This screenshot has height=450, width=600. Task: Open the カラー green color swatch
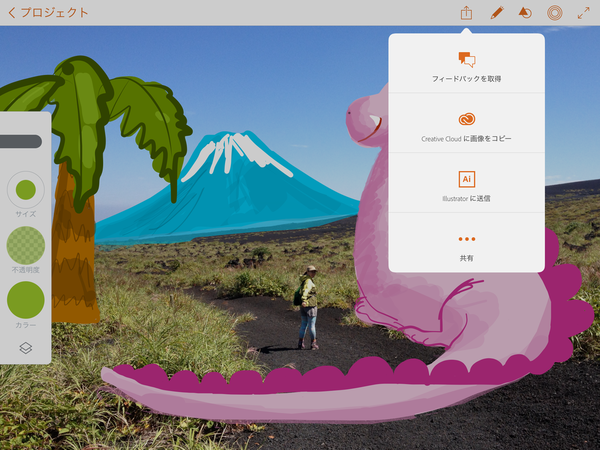coord(26,300)
